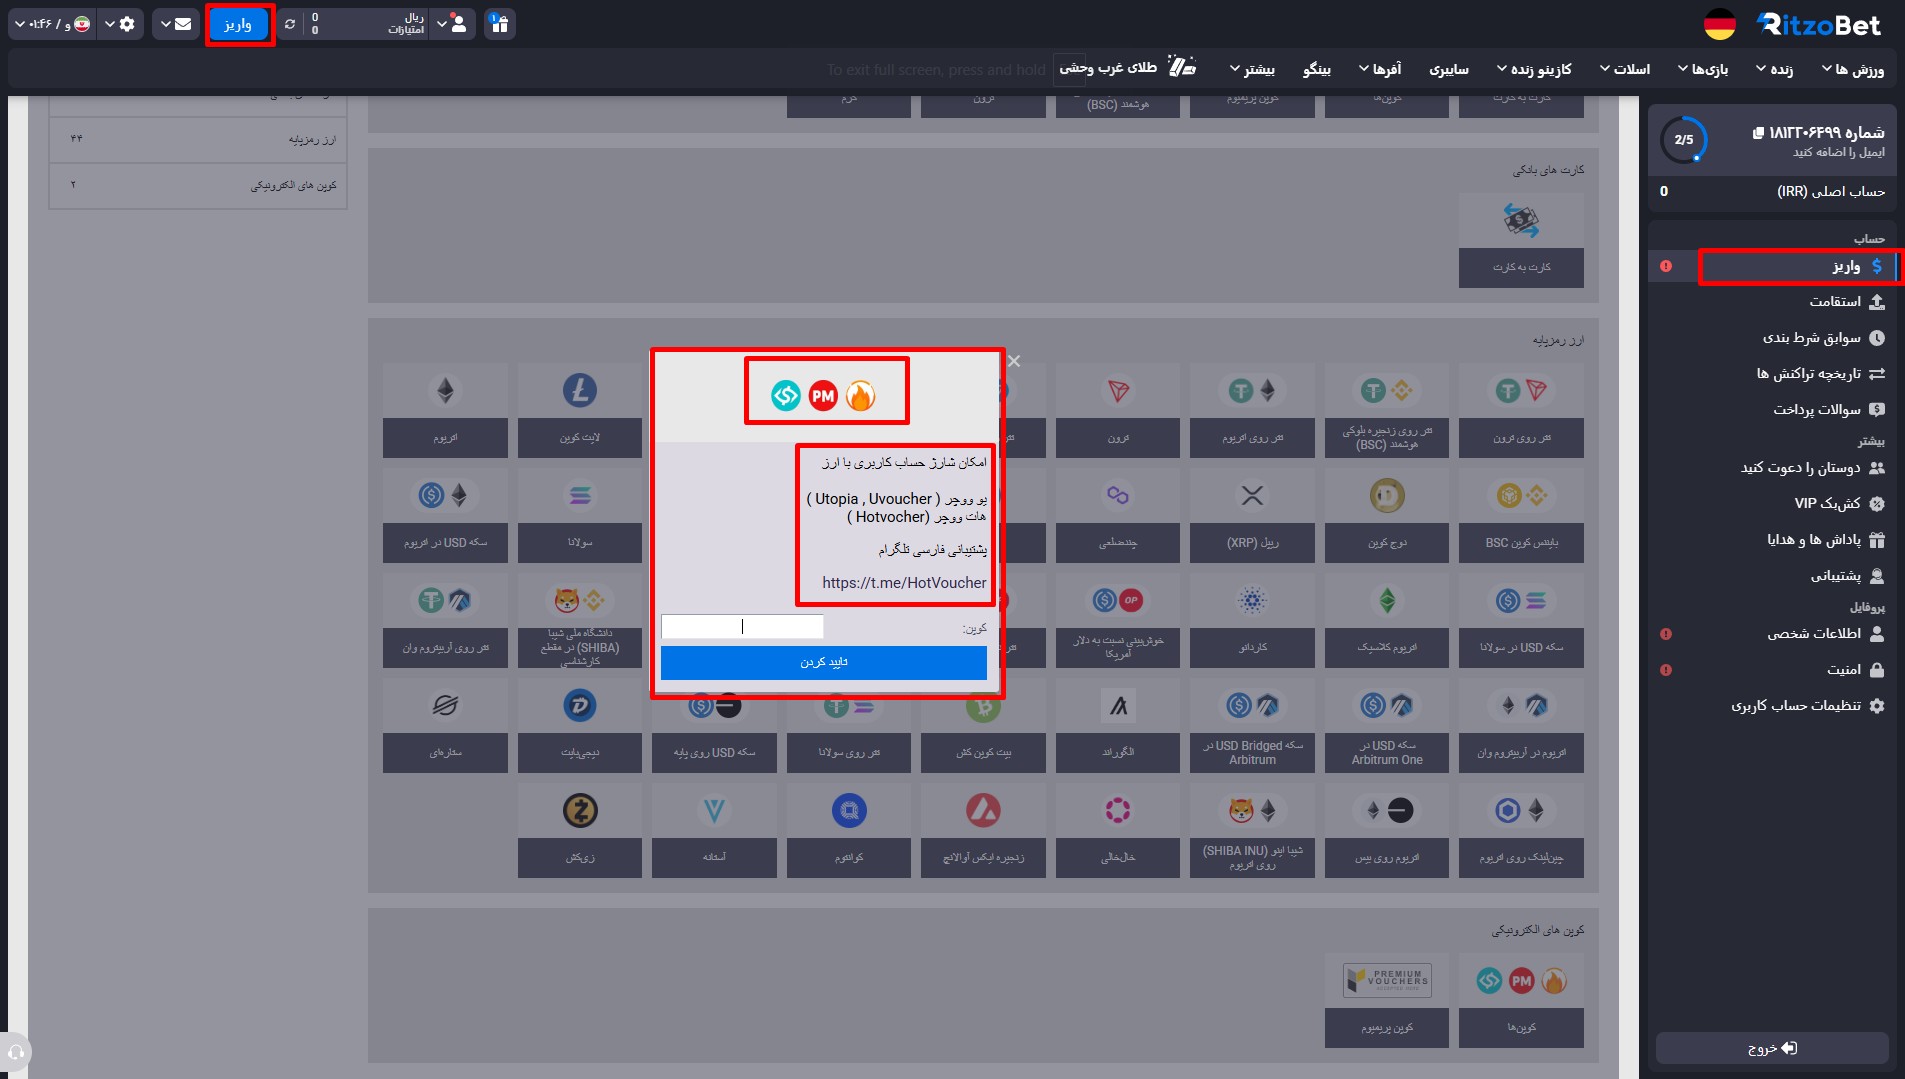This screenshot has height=1079, width=1905.
Task: Select the Cardano (کاردانو) coin icon
Action: tap(1252, 600)
